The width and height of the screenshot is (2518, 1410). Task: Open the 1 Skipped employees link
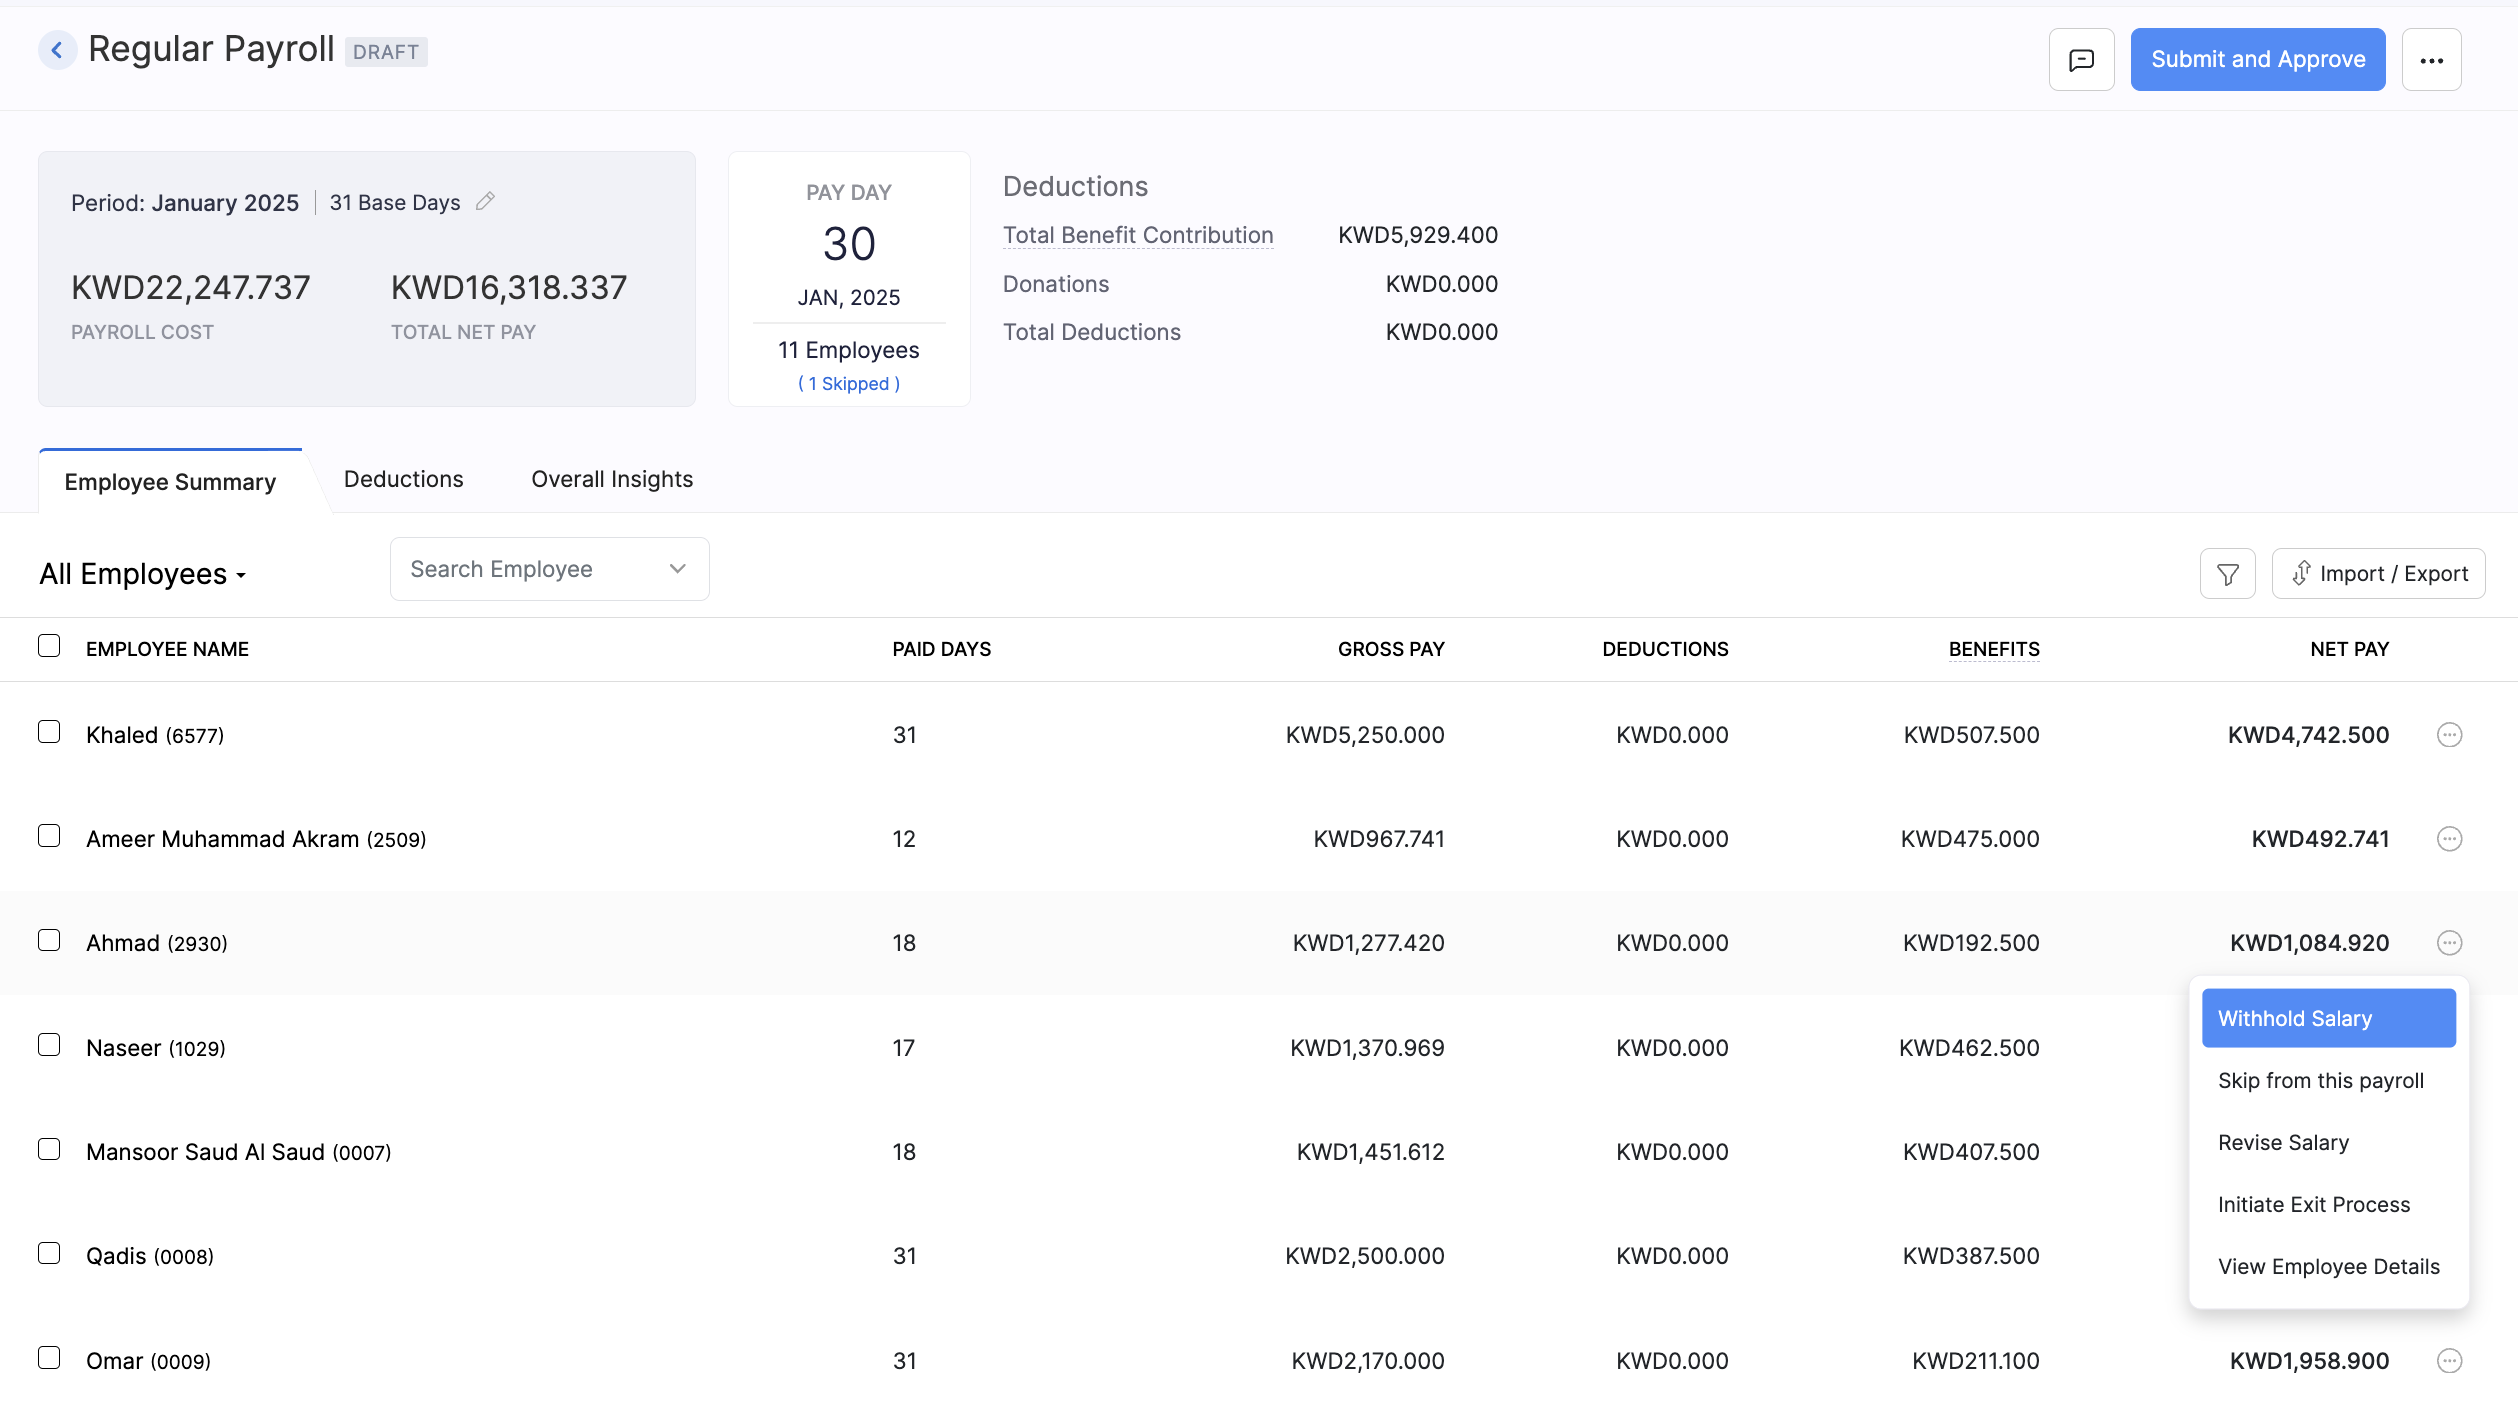848,383
